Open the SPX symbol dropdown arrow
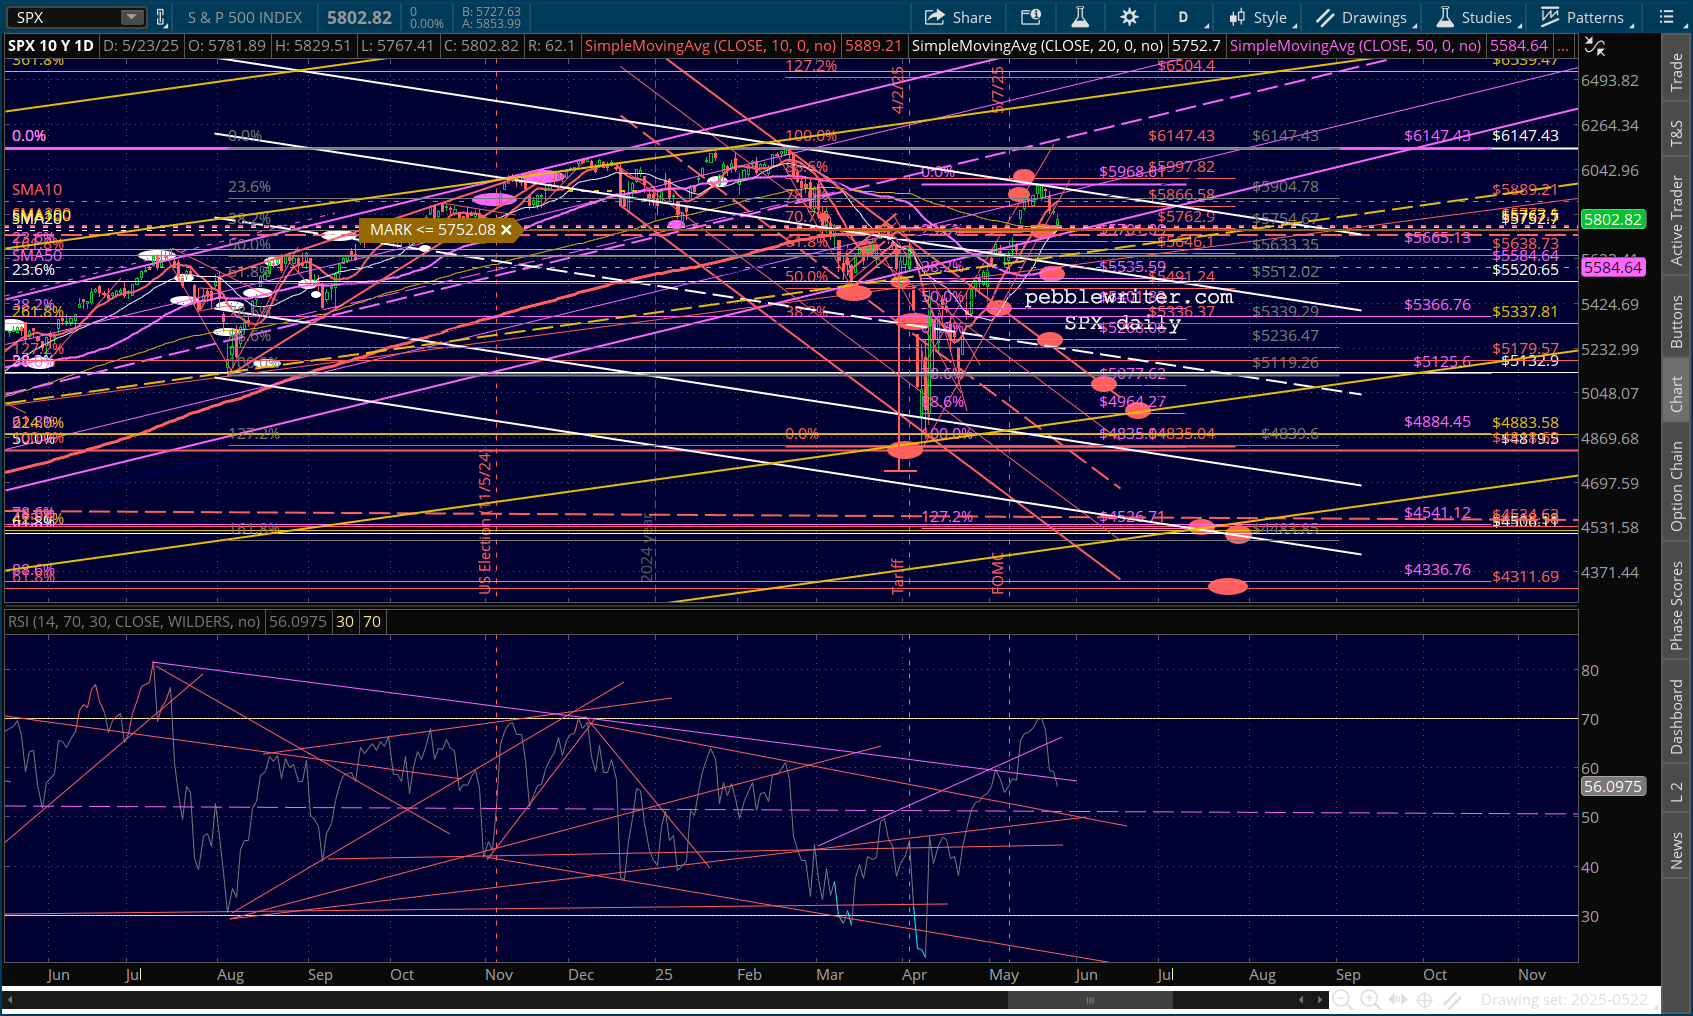The width and height of the screenshot is (1693, 1016). pos(132,17)
